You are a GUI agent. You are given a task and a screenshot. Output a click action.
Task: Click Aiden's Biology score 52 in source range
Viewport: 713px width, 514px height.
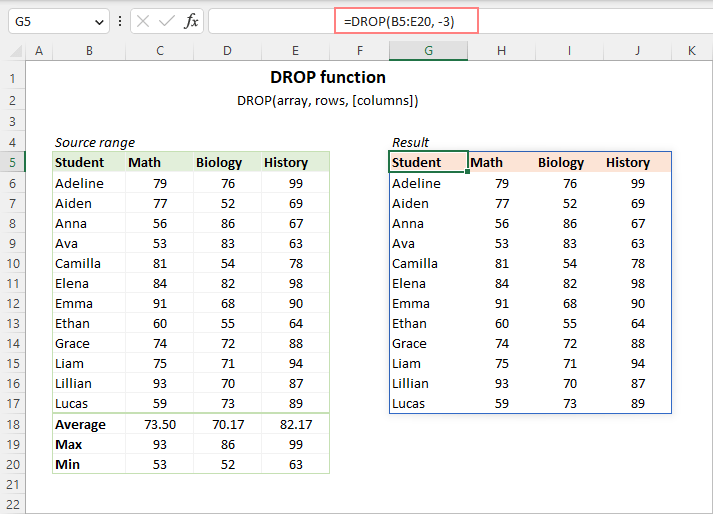228,203
